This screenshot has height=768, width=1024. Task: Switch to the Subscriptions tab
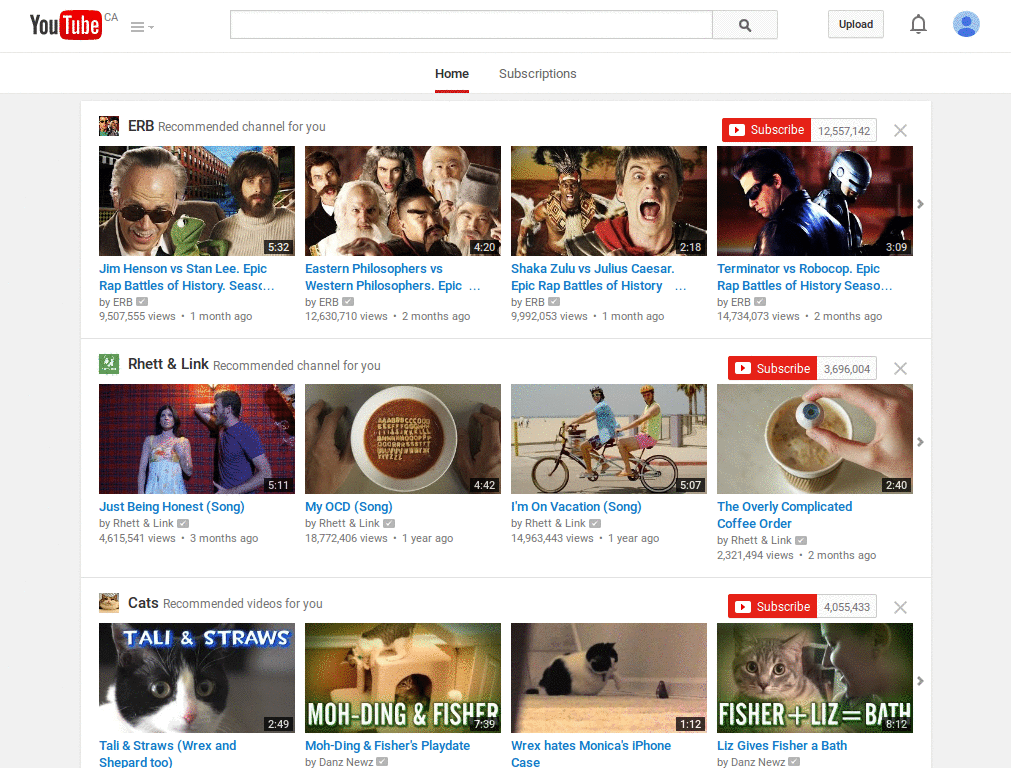click(537, 74)
